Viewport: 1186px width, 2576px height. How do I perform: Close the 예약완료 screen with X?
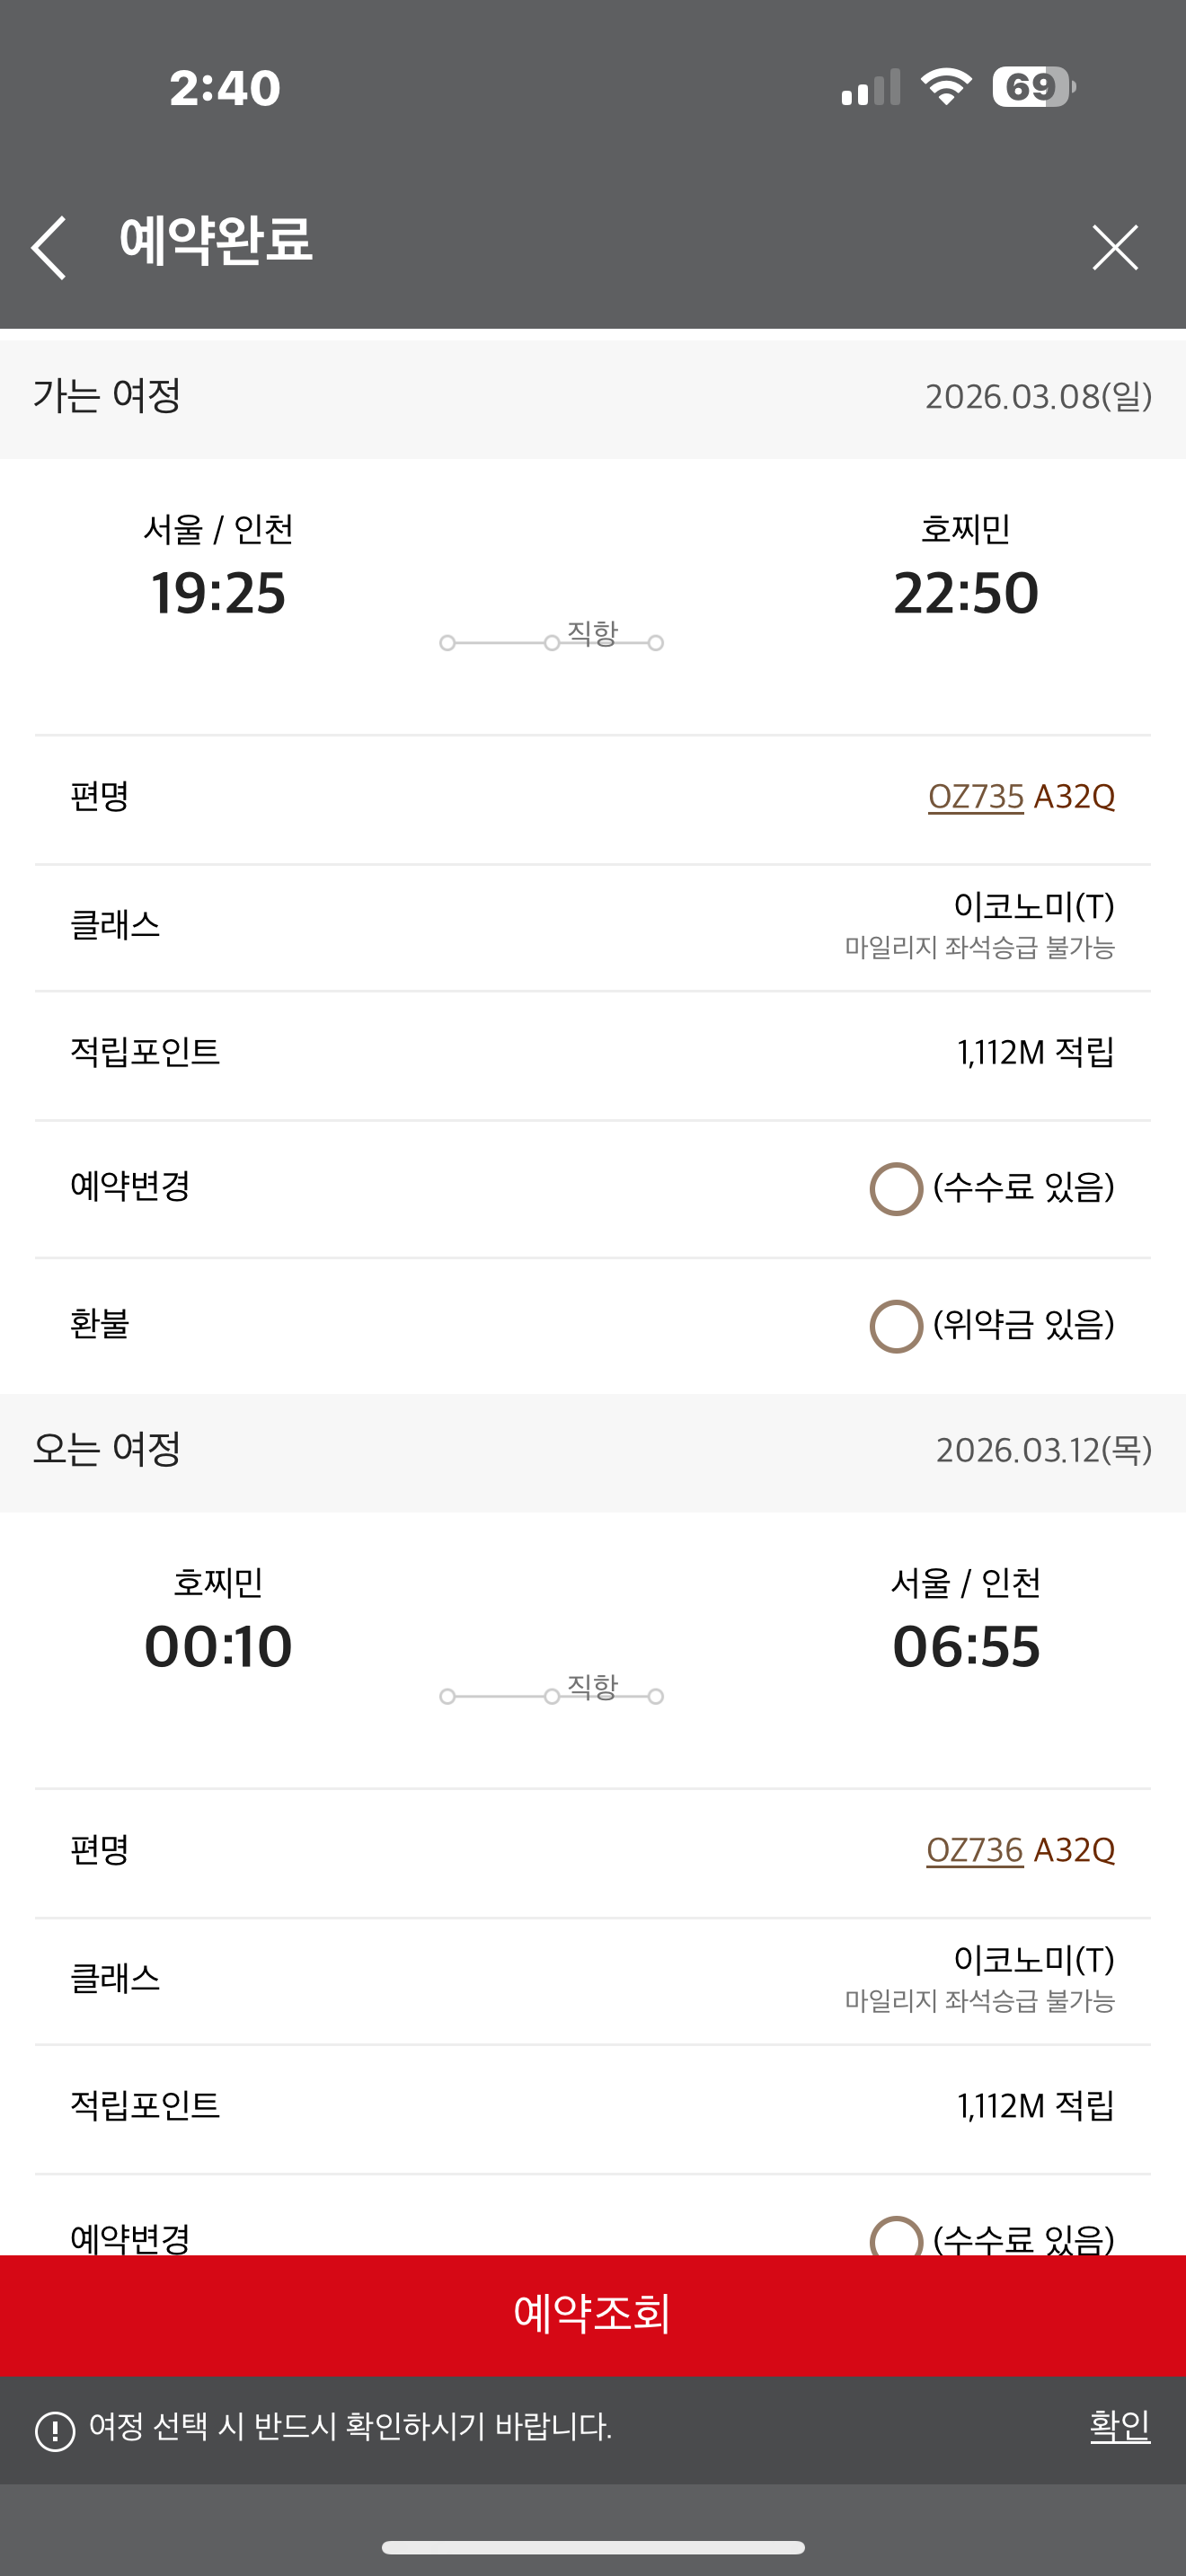(1114, 247)
